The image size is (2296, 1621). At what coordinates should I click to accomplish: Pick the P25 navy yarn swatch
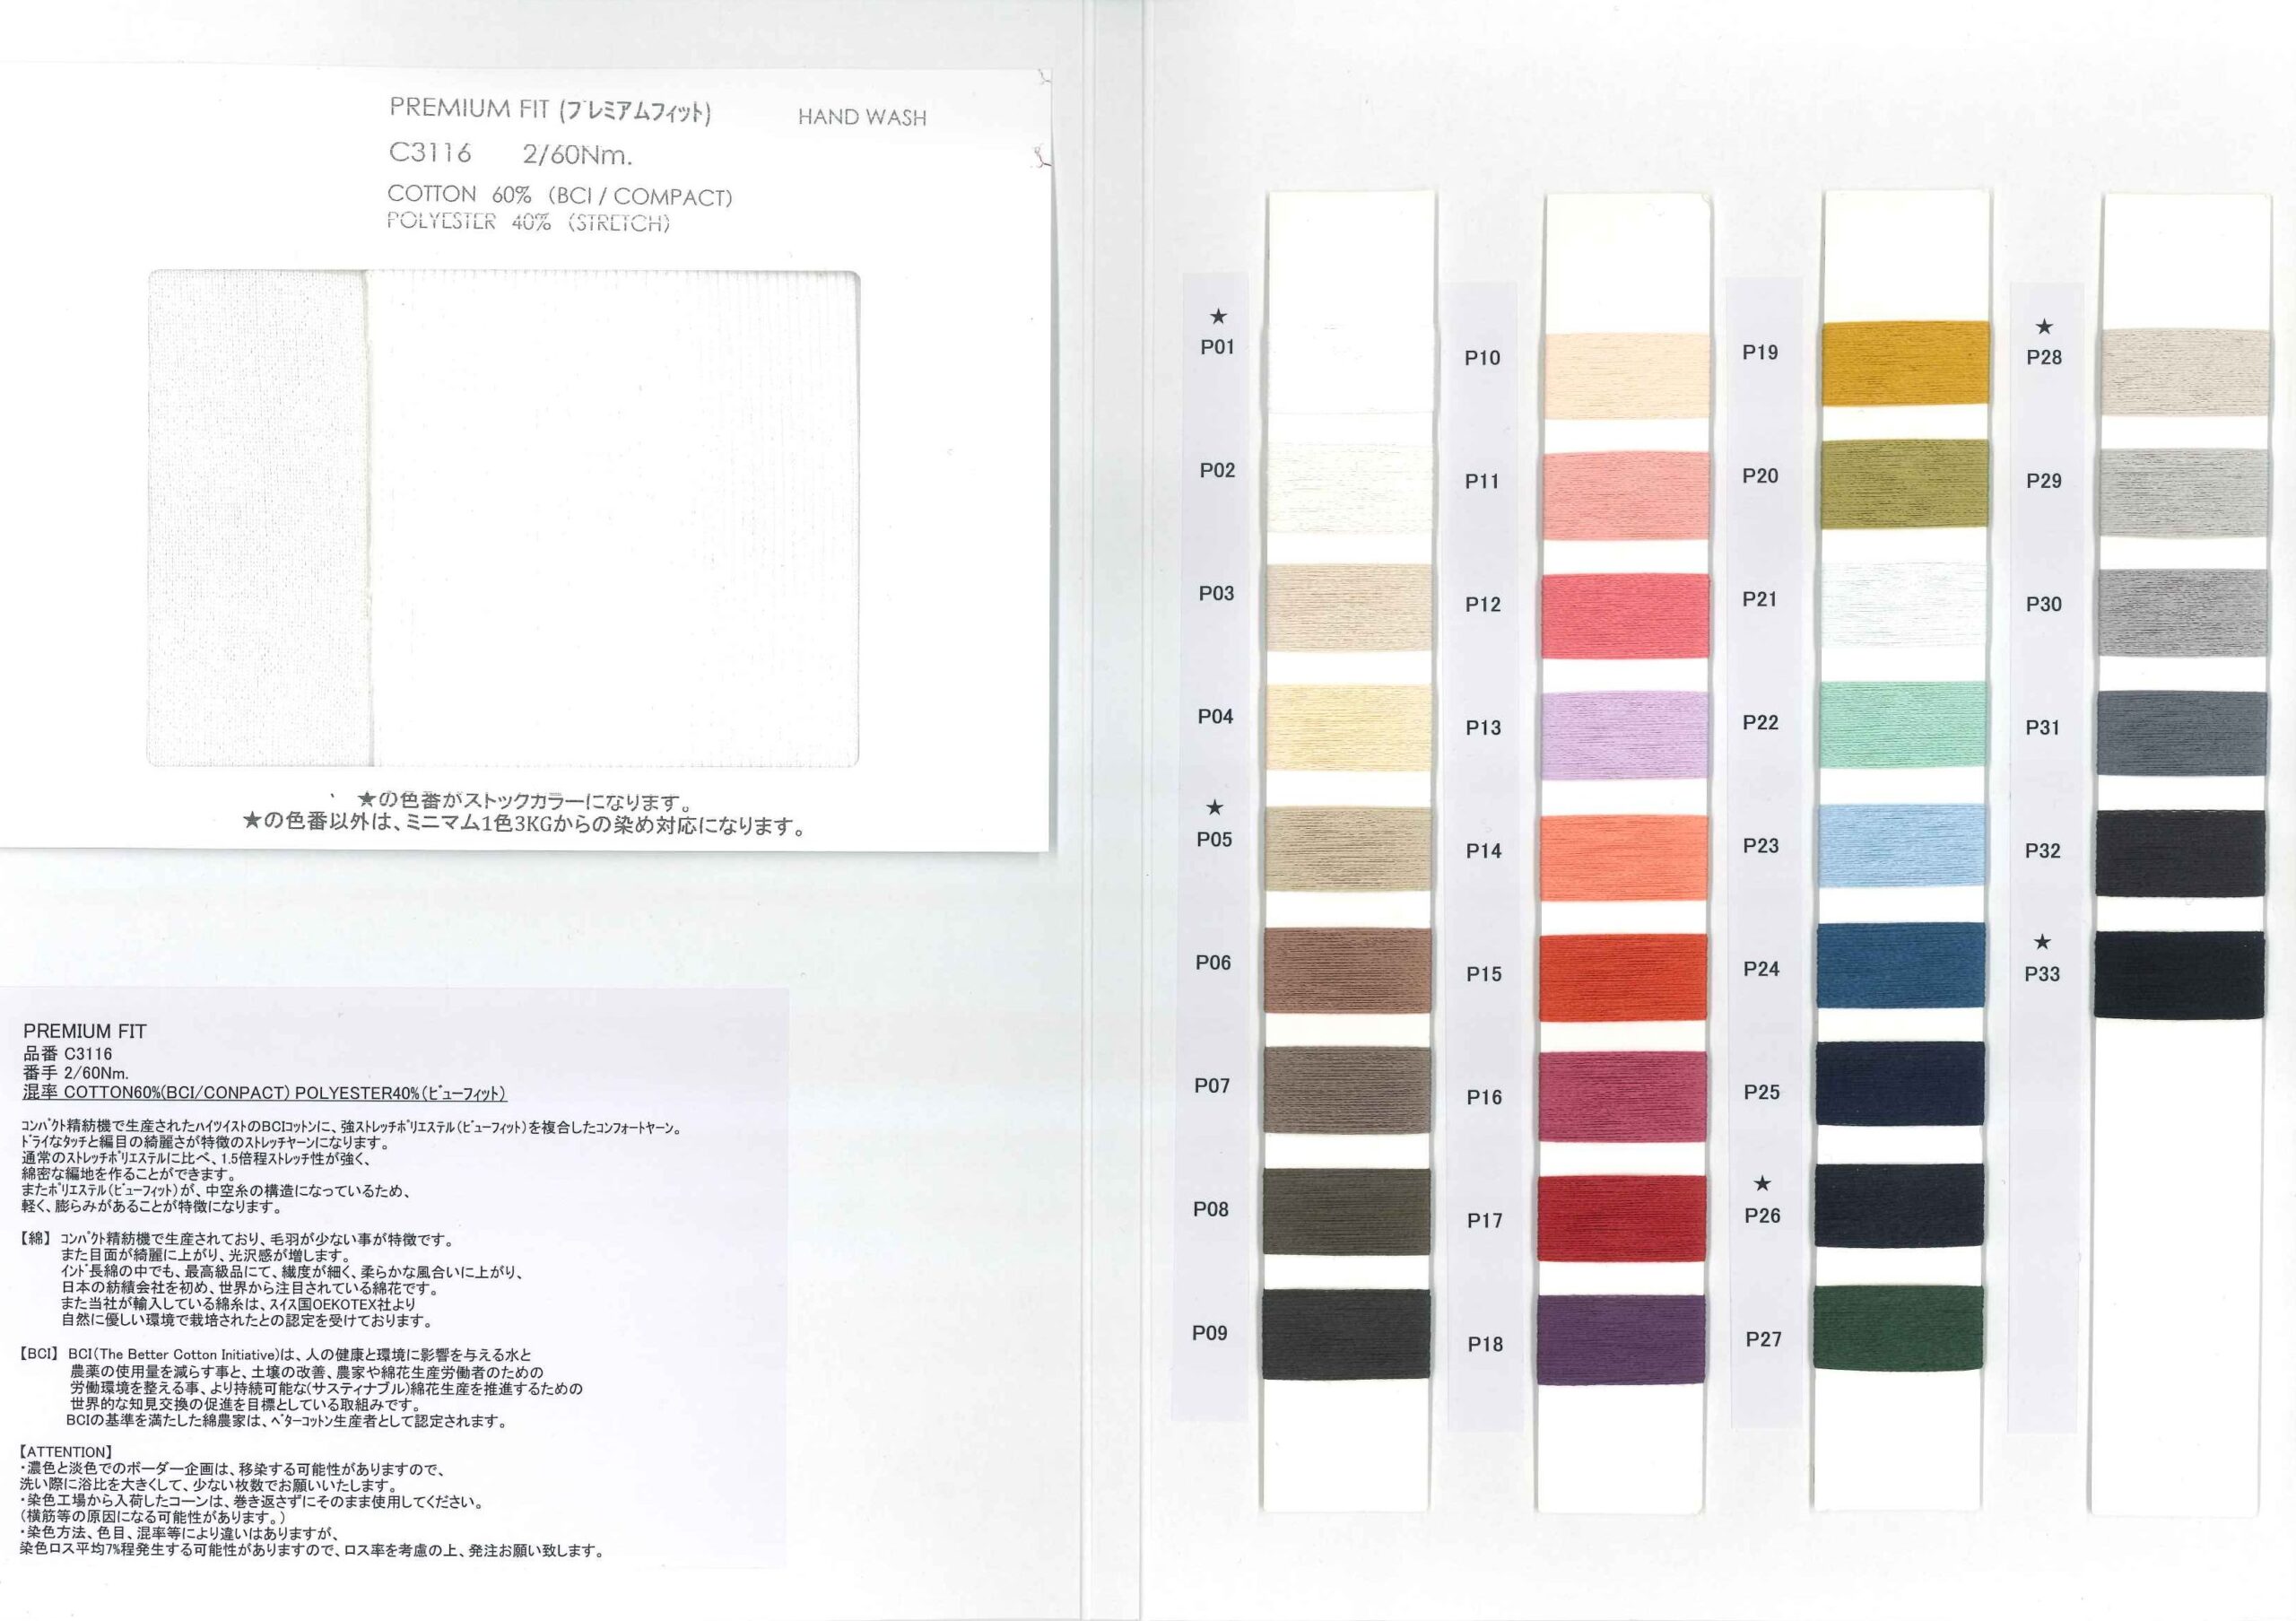1901,1083
